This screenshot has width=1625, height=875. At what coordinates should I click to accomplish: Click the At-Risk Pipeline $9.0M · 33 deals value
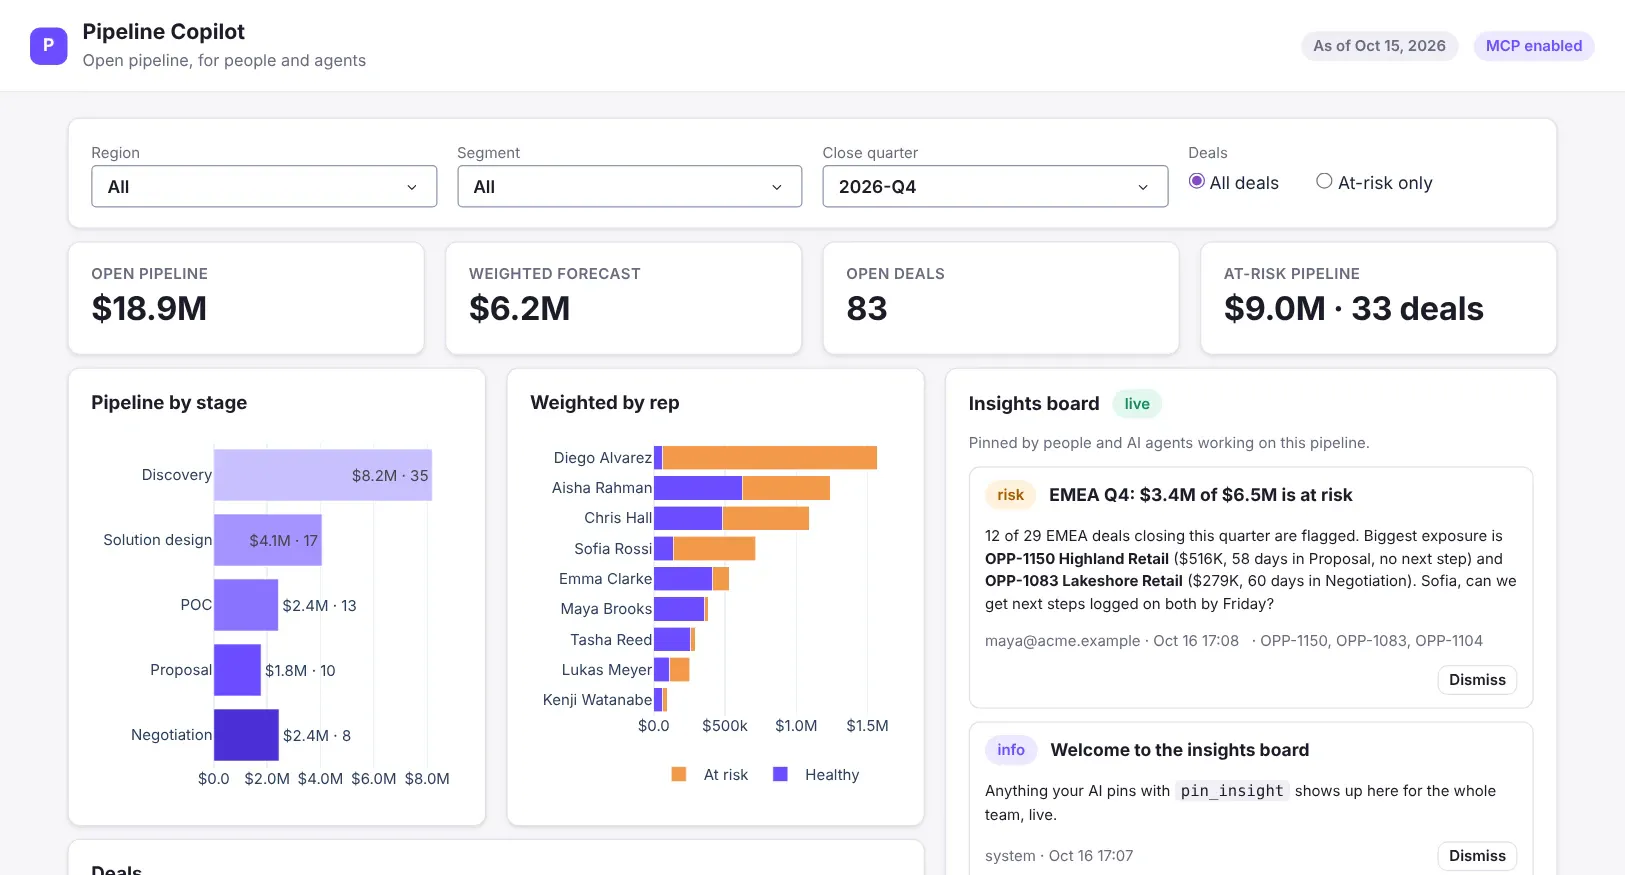tap(1354, 309)
